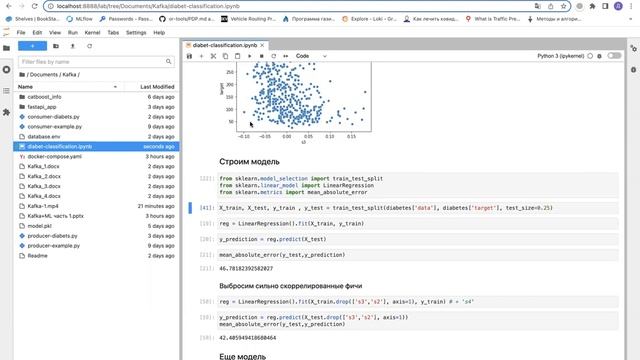The image size is (640, 360).
Task: Close the diabet-classification.ipynb tab
Action: pyautogui.click(x=262, y=45)
